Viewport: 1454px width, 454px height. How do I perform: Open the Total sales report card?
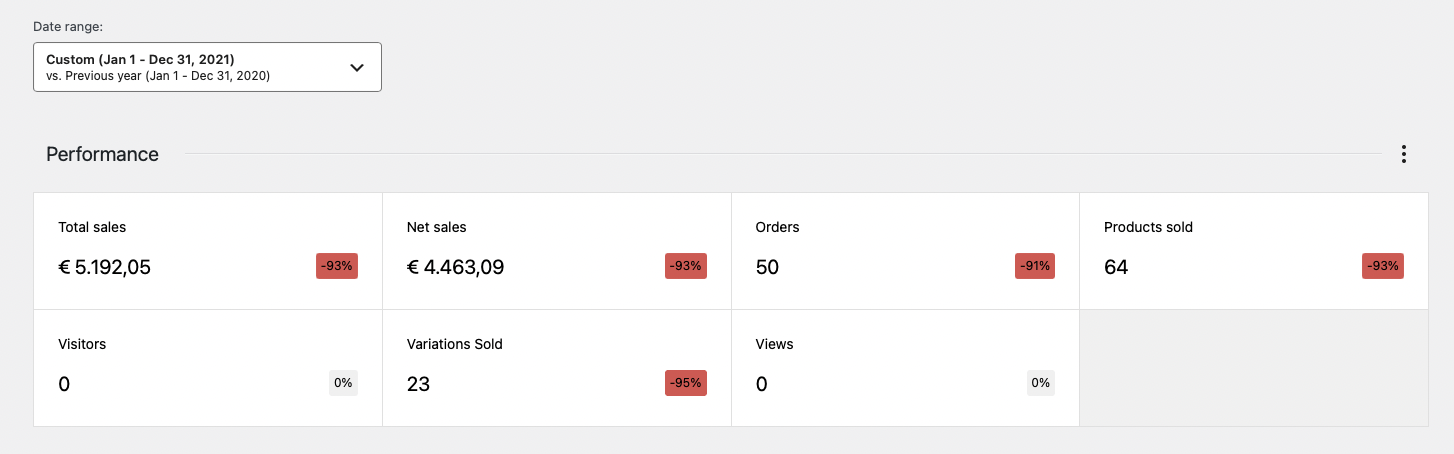(x=208, y=251)
